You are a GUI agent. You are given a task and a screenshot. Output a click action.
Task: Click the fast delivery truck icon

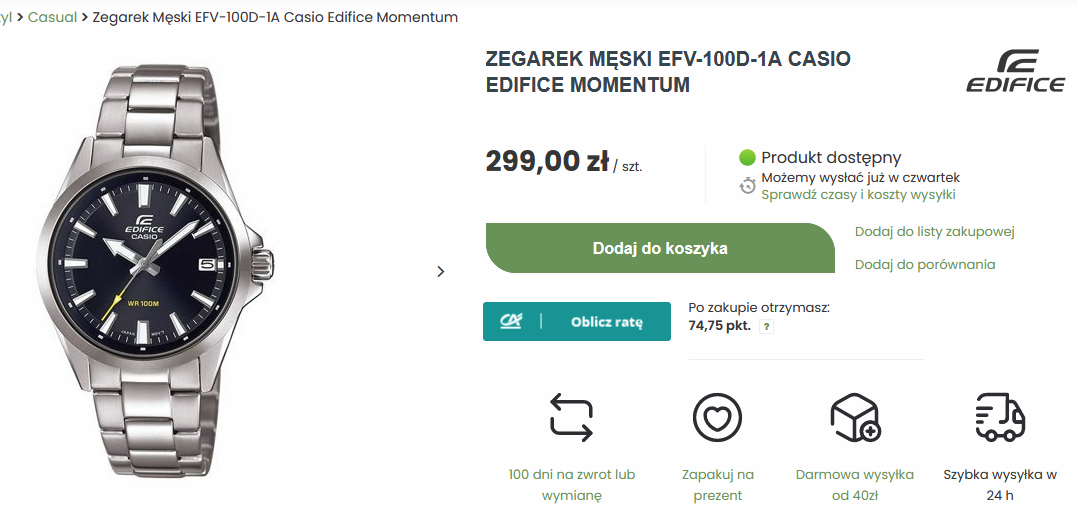tap(1000, 417)
